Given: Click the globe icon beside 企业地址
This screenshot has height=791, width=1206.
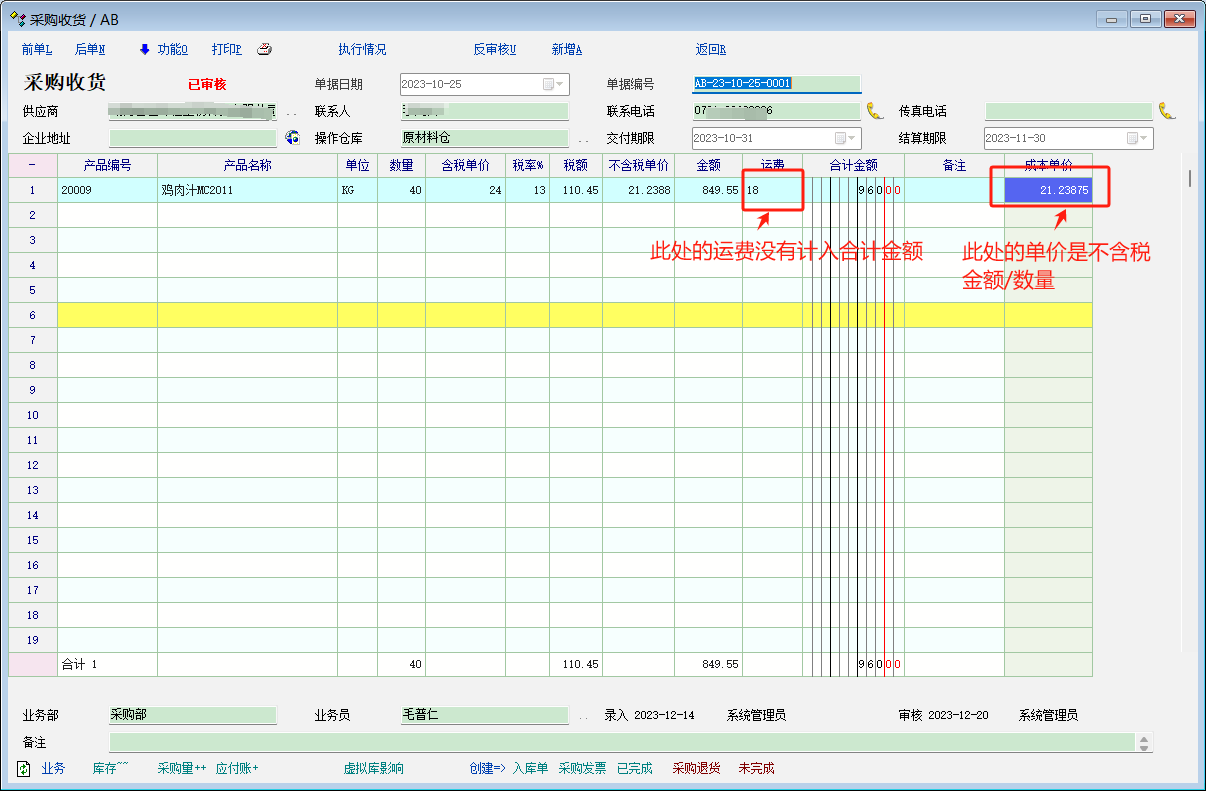Looking at the screenshot, I should [x=292, y=138].
